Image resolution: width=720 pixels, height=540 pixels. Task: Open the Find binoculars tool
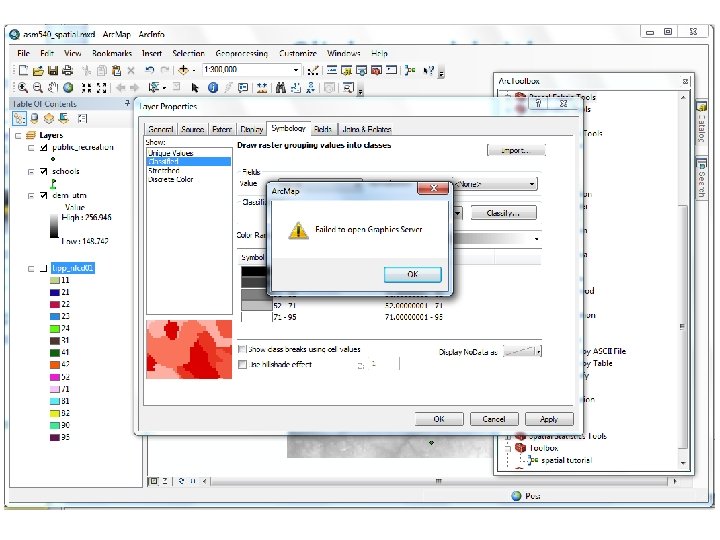pos(281,87)
